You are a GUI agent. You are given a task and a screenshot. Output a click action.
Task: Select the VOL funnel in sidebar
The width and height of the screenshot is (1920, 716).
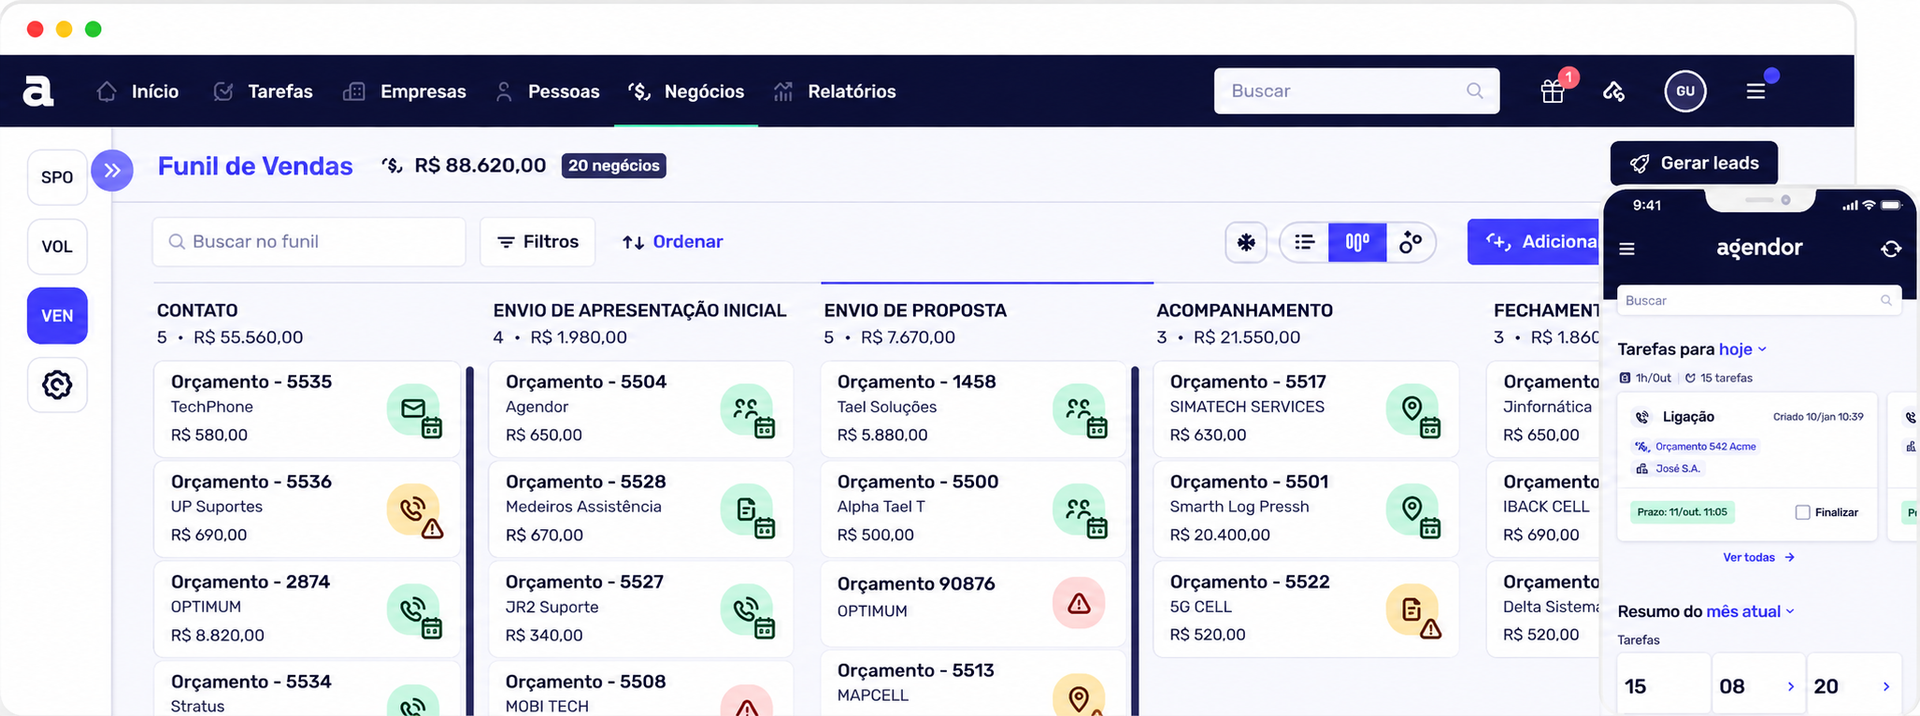coord(57,246)
